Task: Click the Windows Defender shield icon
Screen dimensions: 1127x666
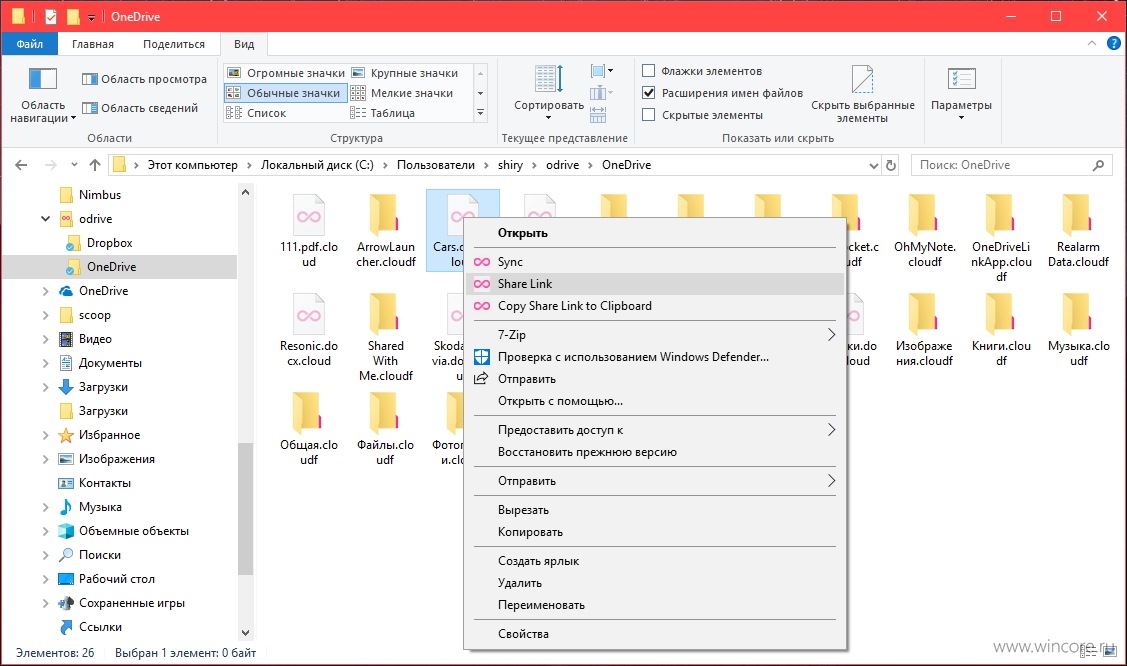Action: 482,357
